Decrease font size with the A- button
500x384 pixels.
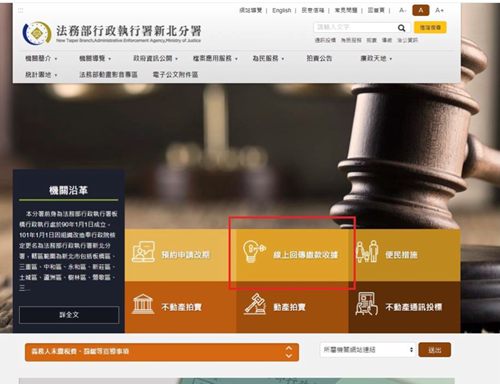403,10
